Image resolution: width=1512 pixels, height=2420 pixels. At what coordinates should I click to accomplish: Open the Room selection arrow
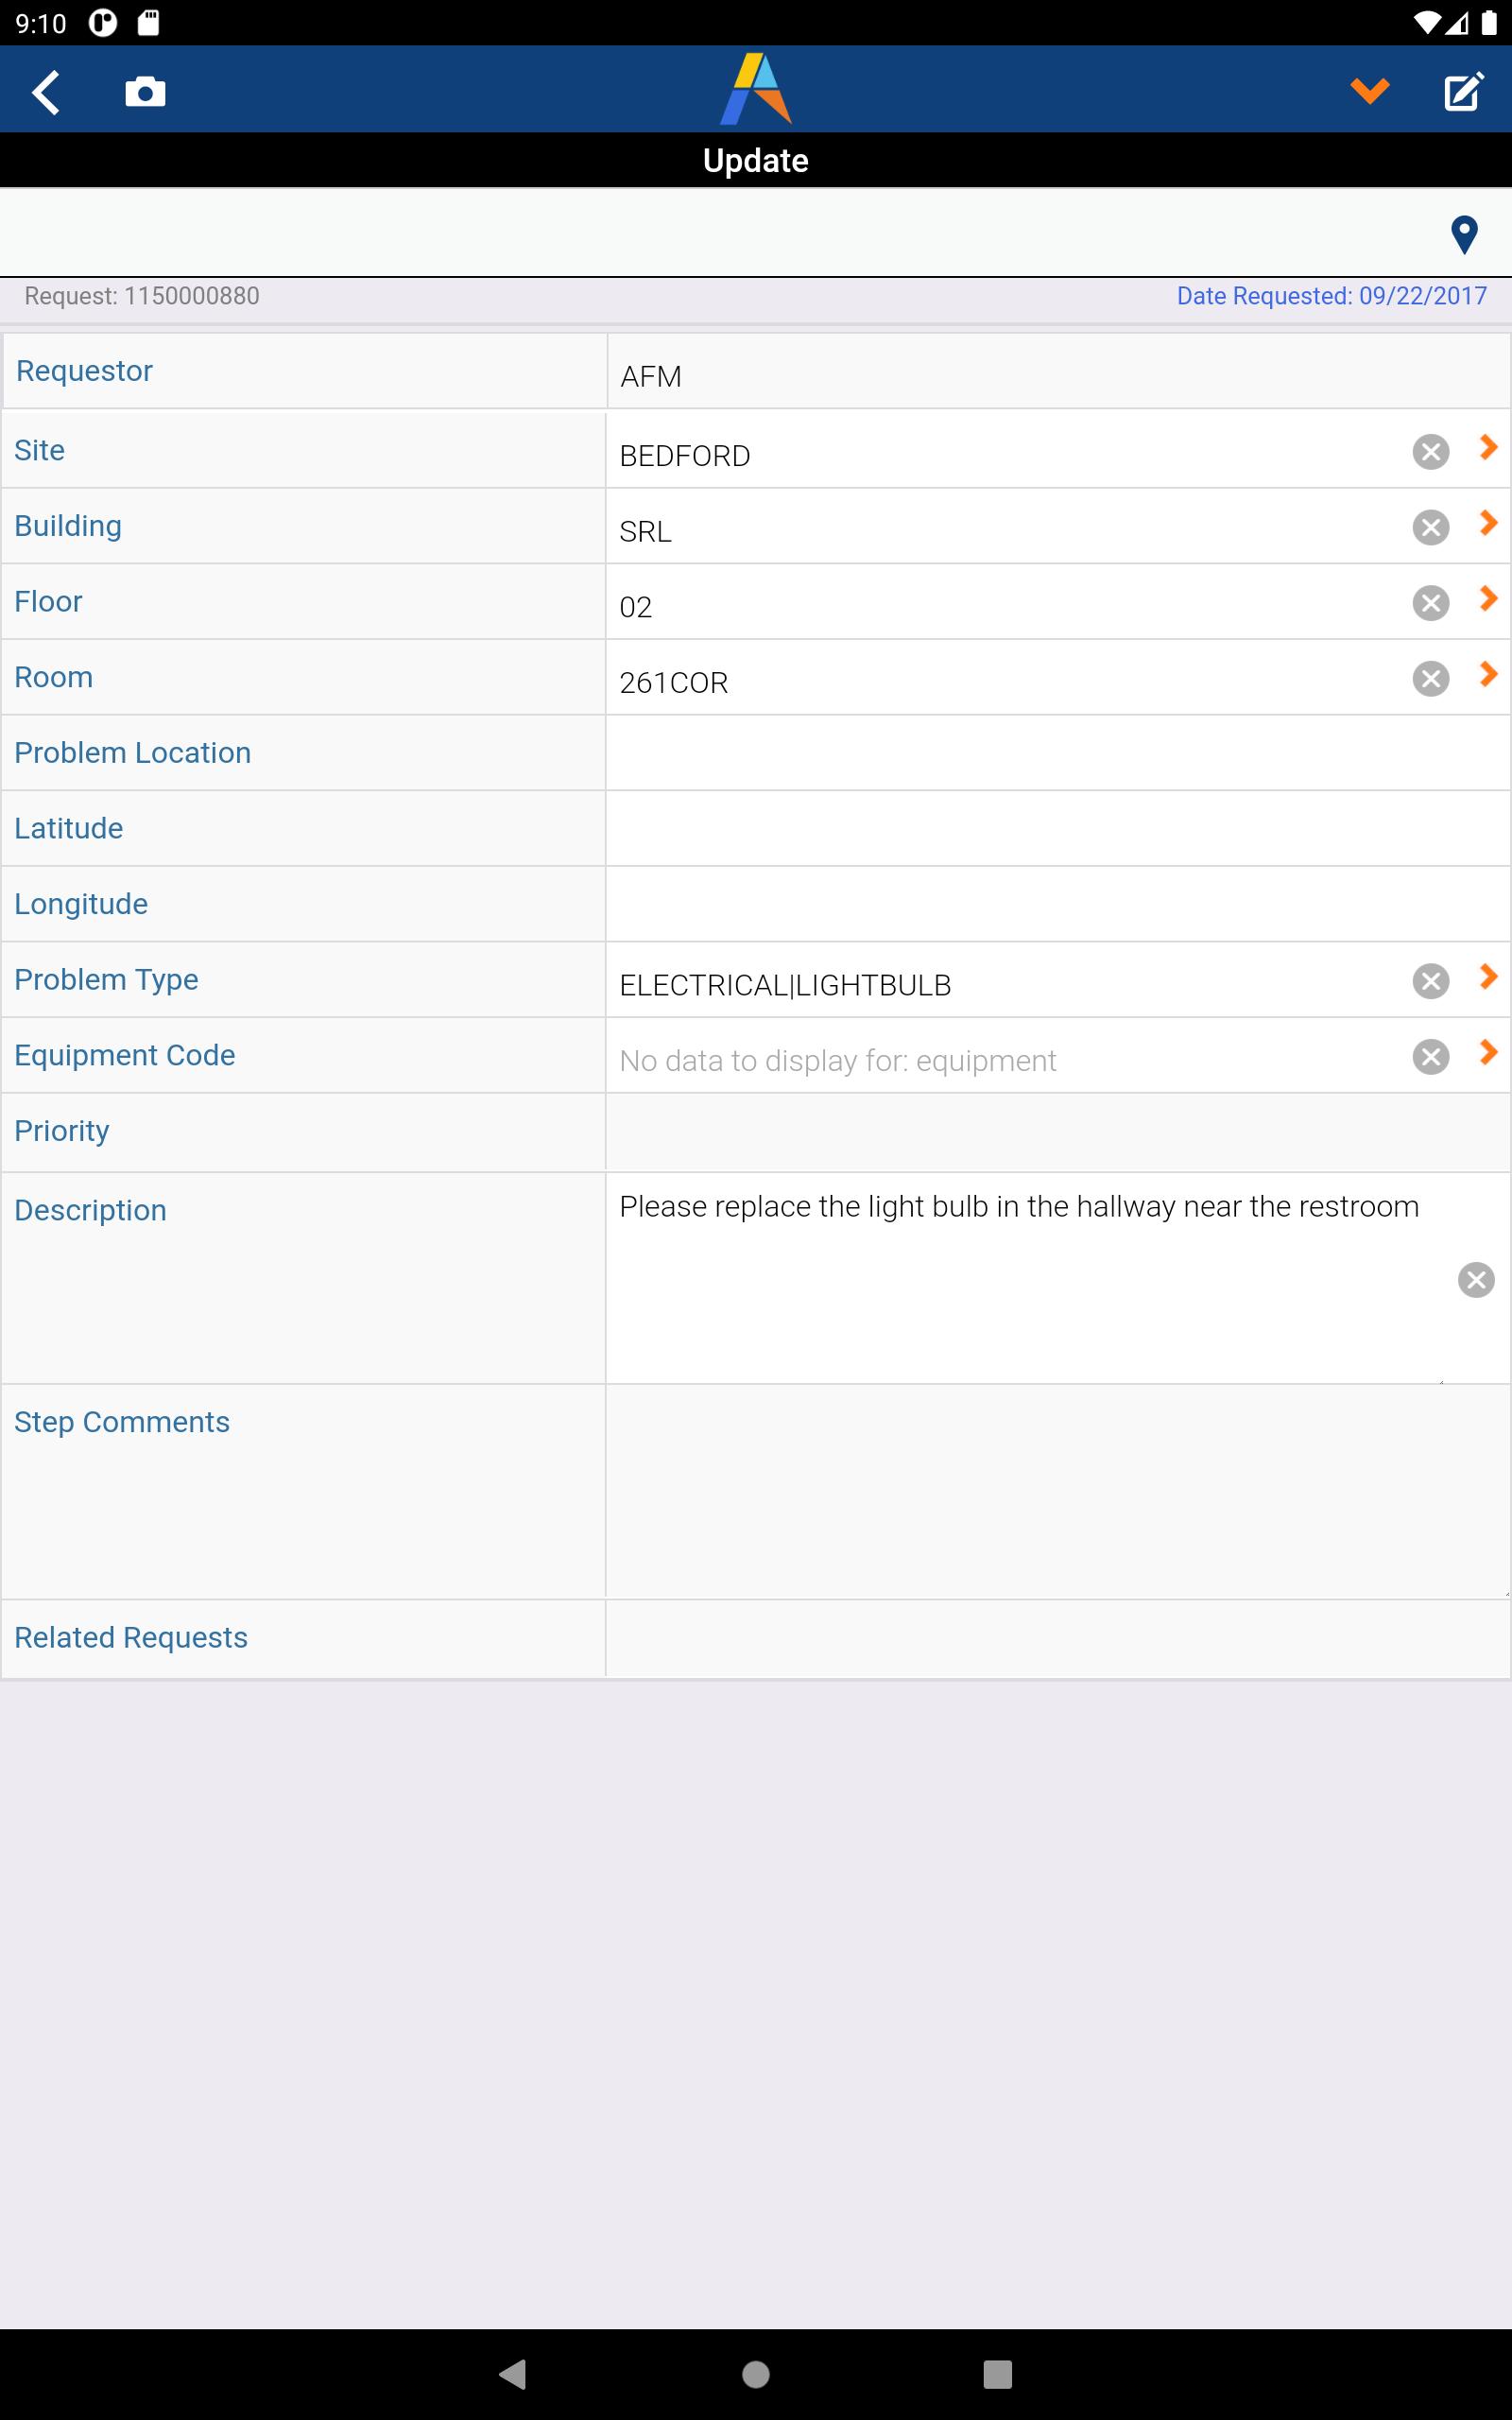pos(1488,674)
